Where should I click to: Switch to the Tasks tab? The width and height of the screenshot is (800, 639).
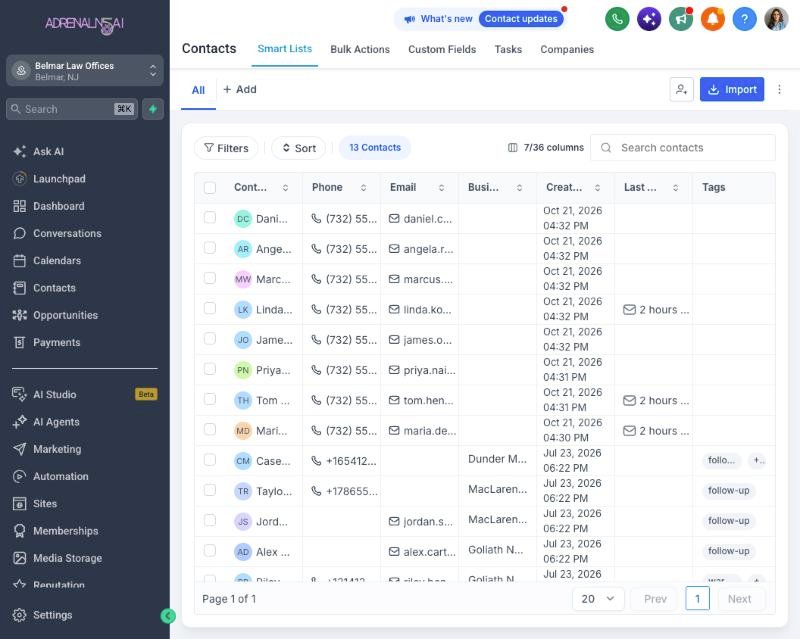pyautogui.click(x=508, y=50)
